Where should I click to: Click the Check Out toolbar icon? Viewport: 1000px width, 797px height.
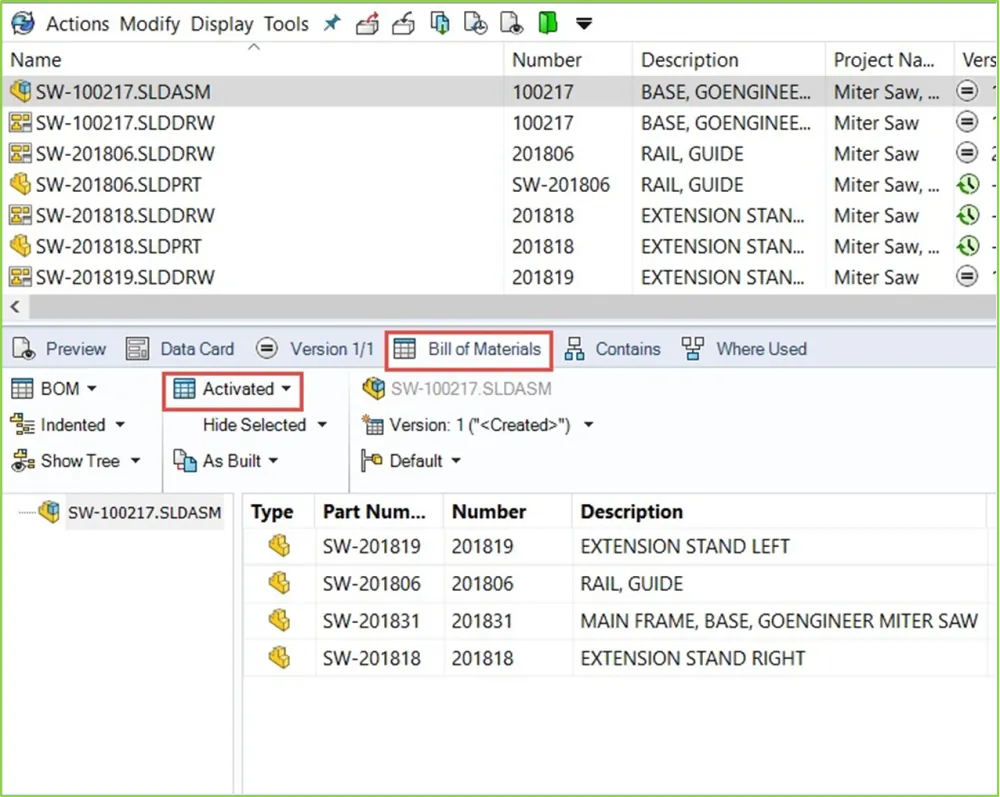pyautogui.click(x=368, y=23)
